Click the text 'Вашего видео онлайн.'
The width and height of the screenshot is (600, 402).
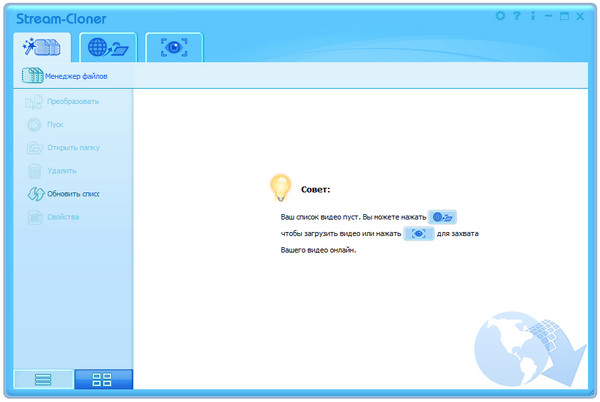pos(318,250)
